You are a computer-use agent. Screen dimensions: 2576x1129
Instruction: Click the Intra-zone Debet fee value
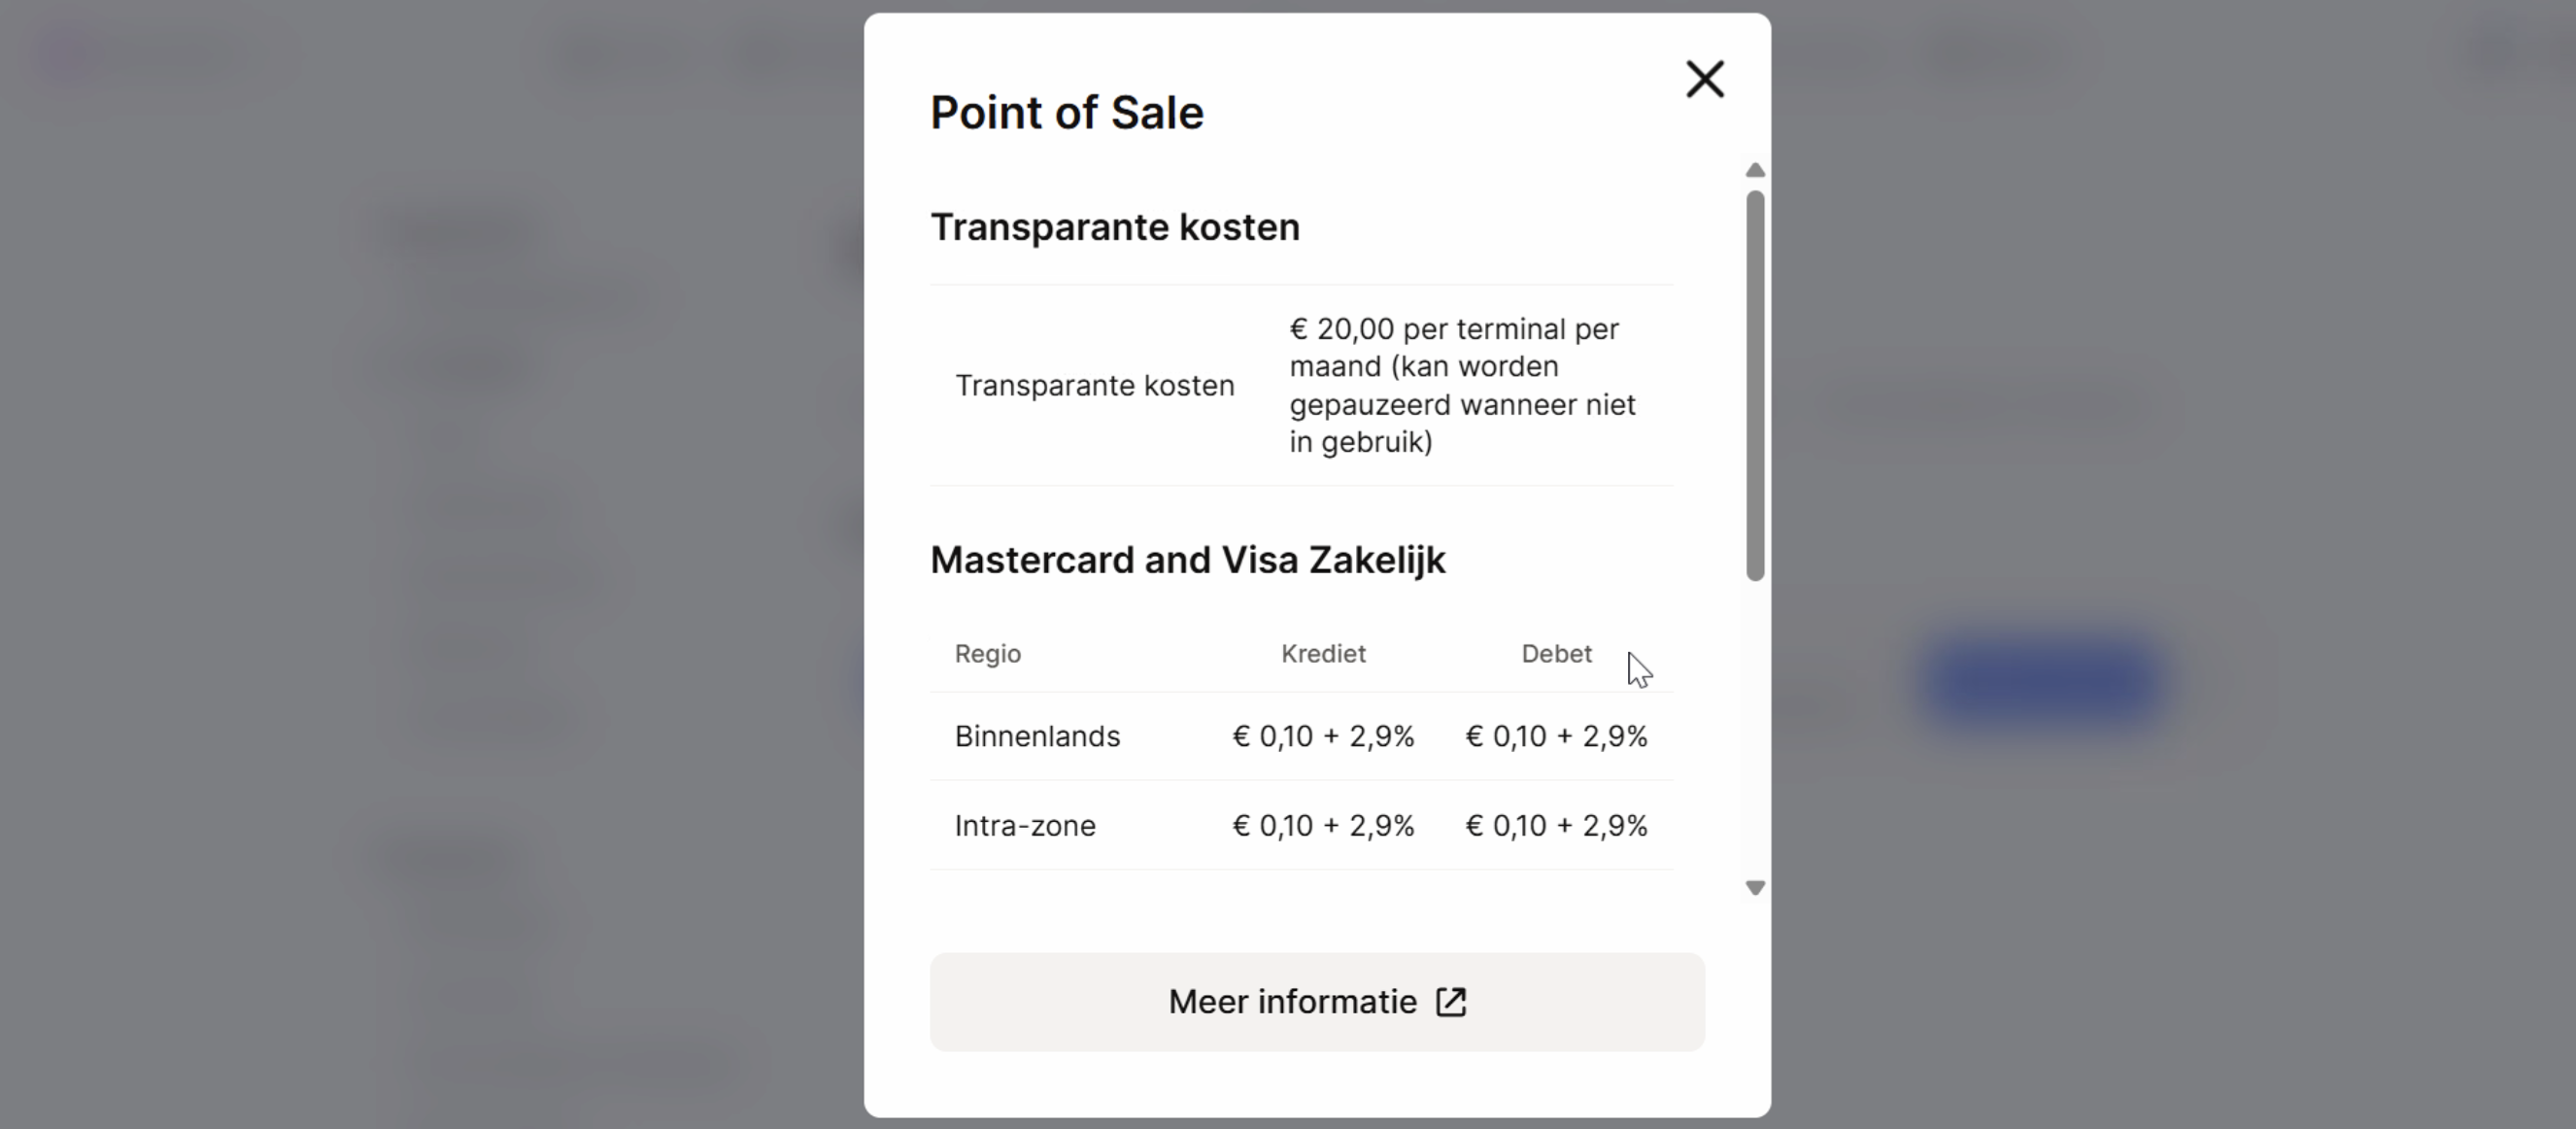point(1556,826)
